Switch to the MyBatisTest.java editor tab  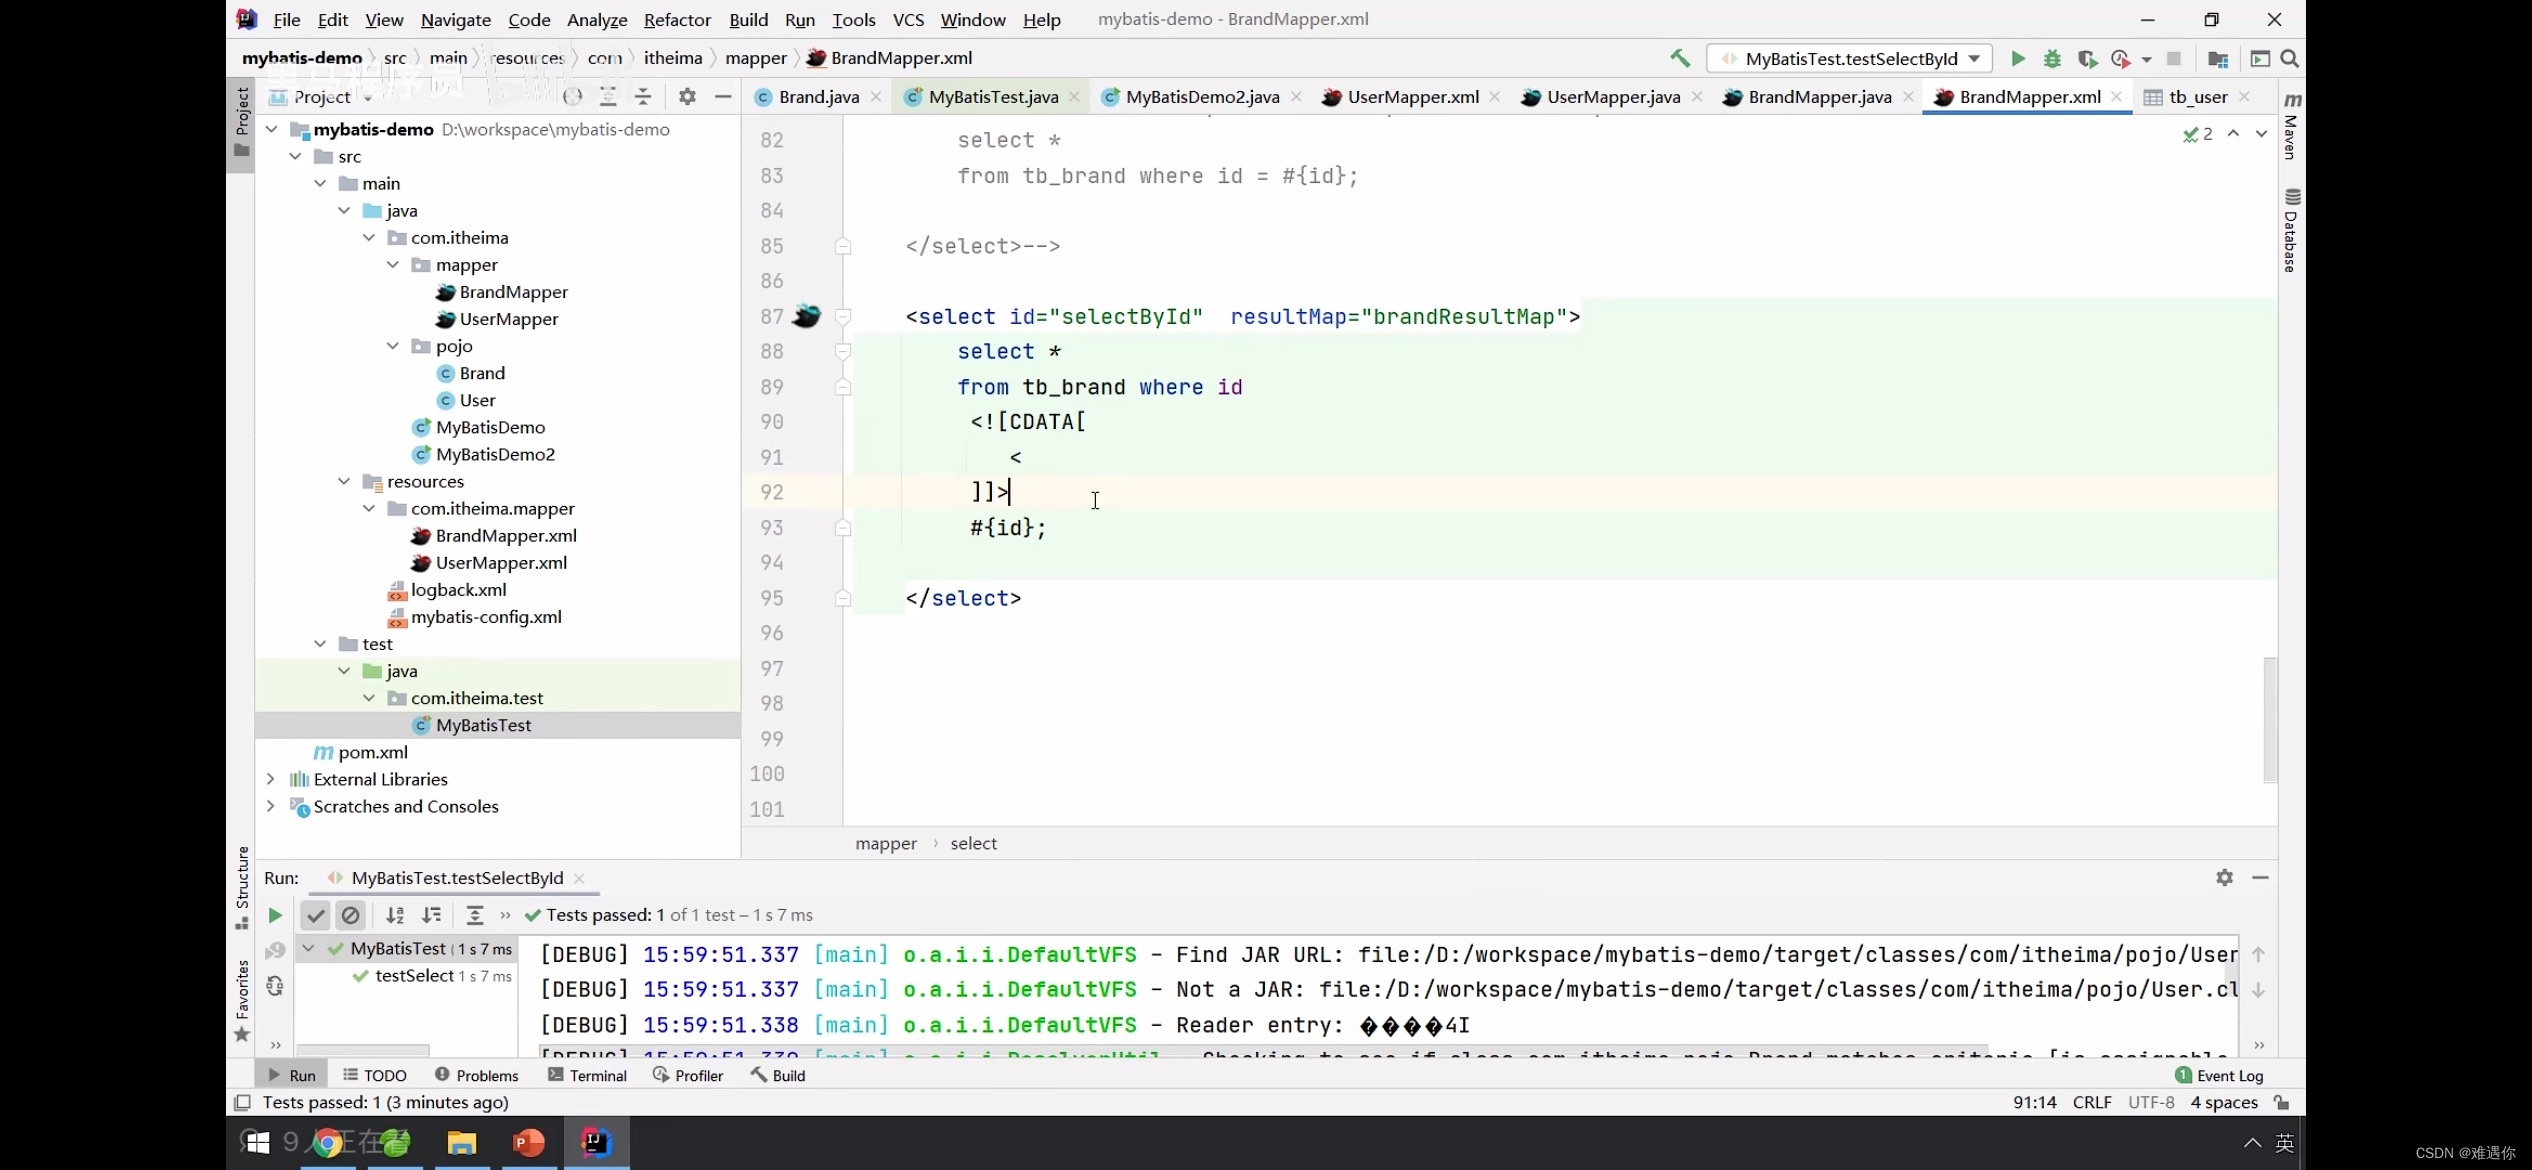click(x=992, y=96)
